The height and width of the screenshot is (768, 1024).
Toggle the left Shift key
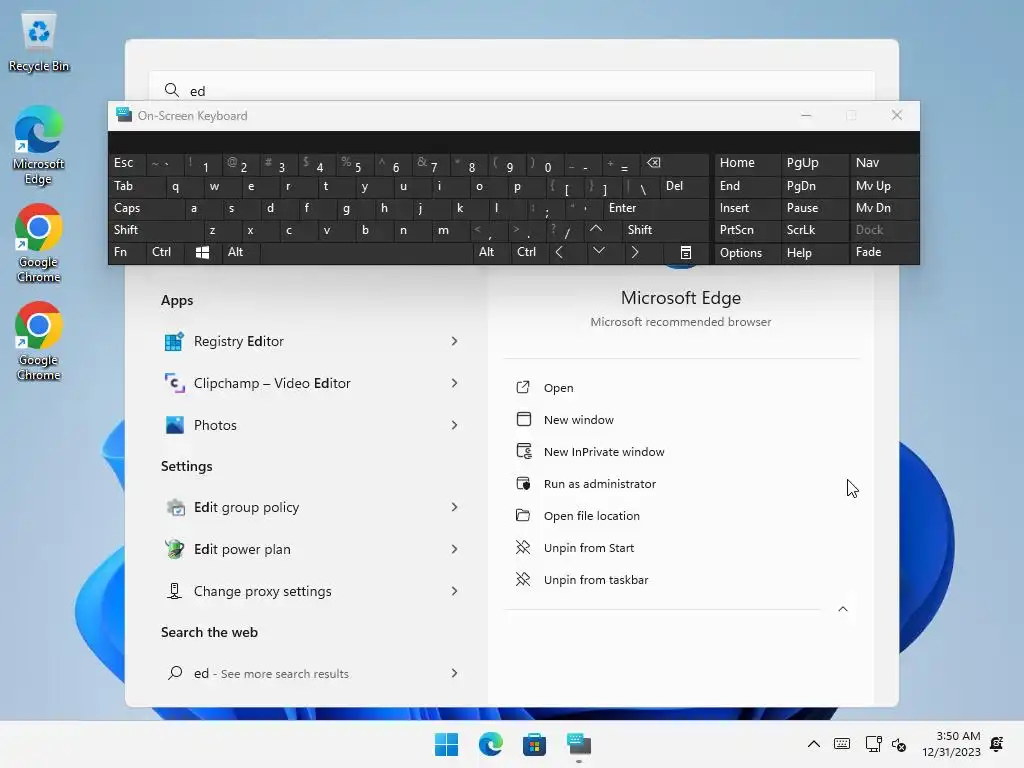point(155,230)
